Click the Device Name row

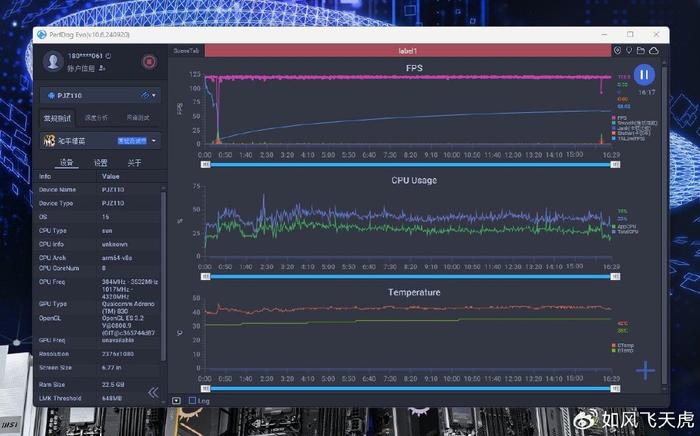point(98,190)
